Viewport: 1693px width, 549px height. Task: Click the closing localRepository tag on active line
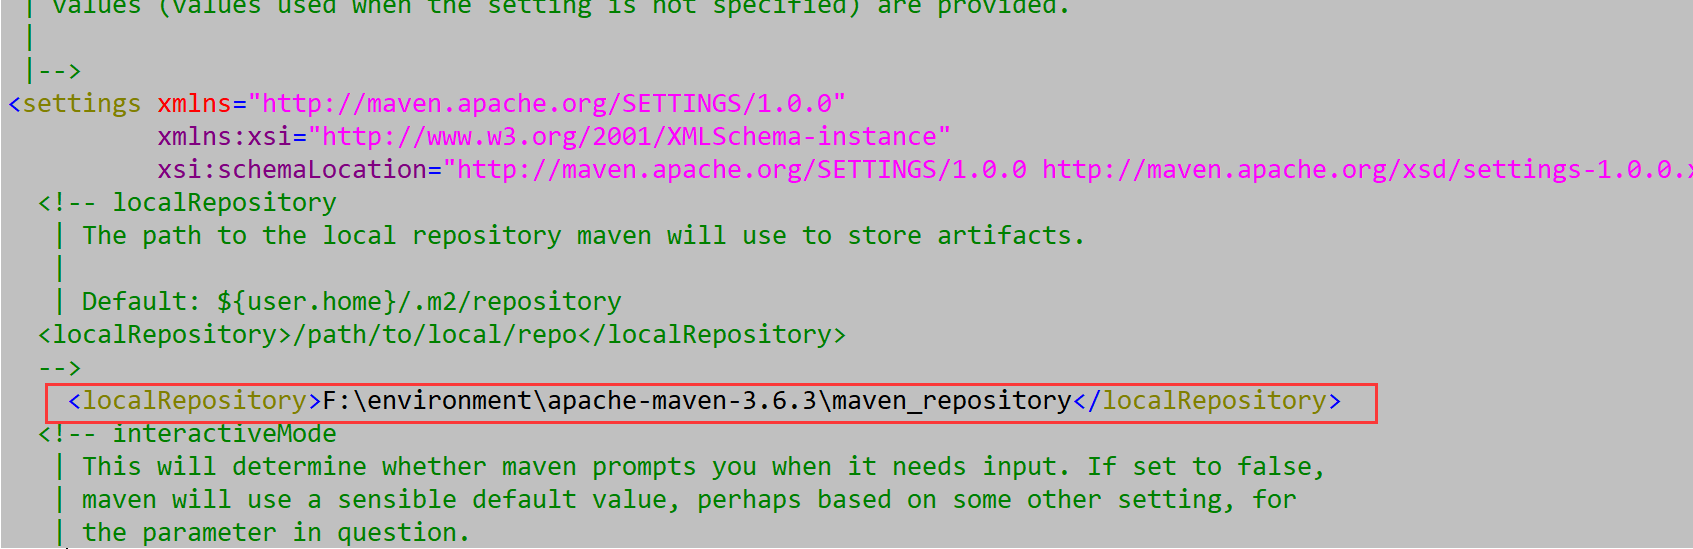1207,401
